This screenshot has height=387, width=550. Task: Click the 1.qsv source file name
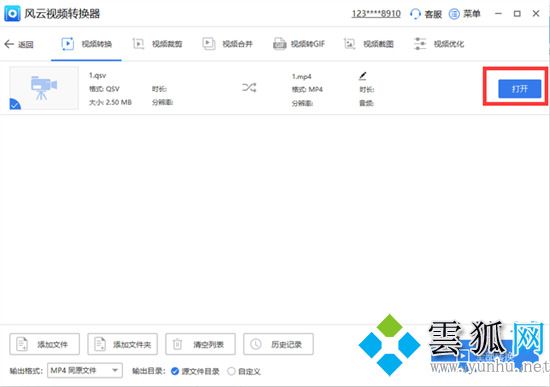[97, 75]
